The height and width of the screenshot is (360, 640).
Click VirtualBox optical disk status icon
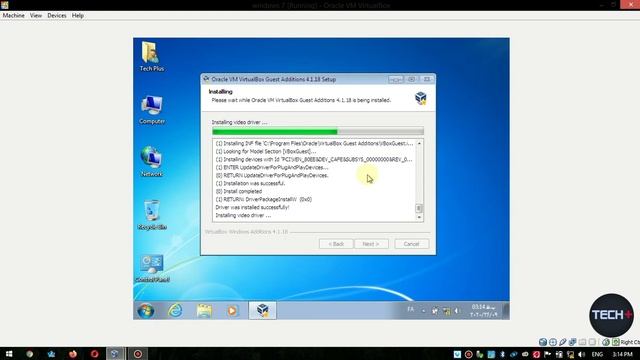pos(553,342)
